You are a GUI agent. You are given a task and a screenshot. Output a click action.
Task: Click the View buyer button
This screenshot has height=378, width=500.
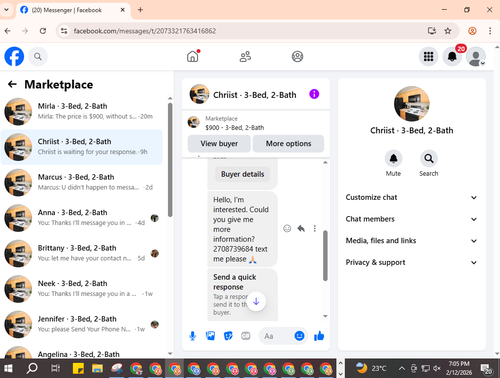tap(219, 144)
